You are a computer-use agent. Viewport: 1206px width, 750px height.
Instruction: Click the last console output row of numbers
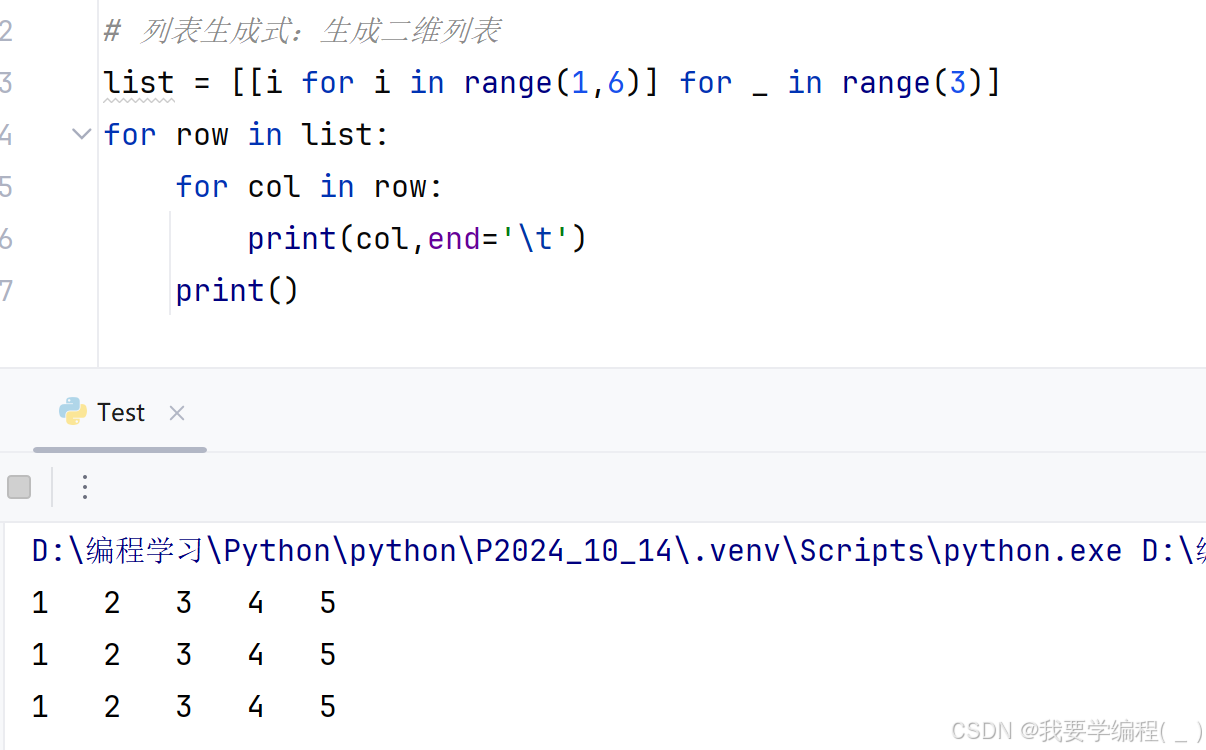(x=184, y=707)
